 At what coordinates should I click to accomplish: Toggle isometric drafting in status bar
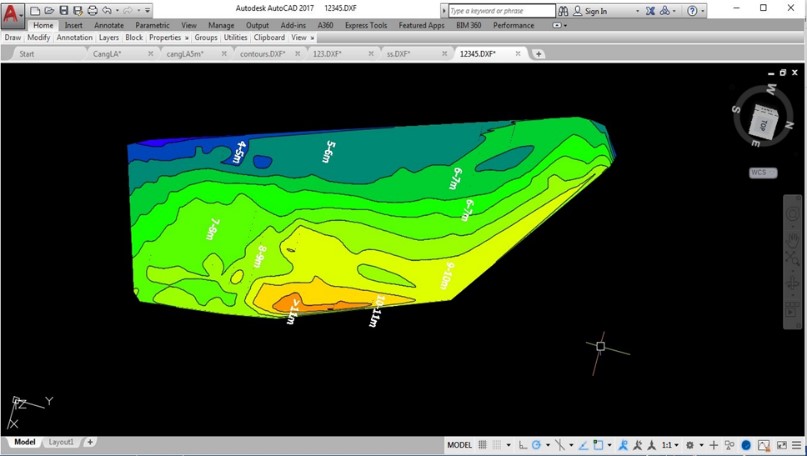pyautogui.click(x=559, y=445)
